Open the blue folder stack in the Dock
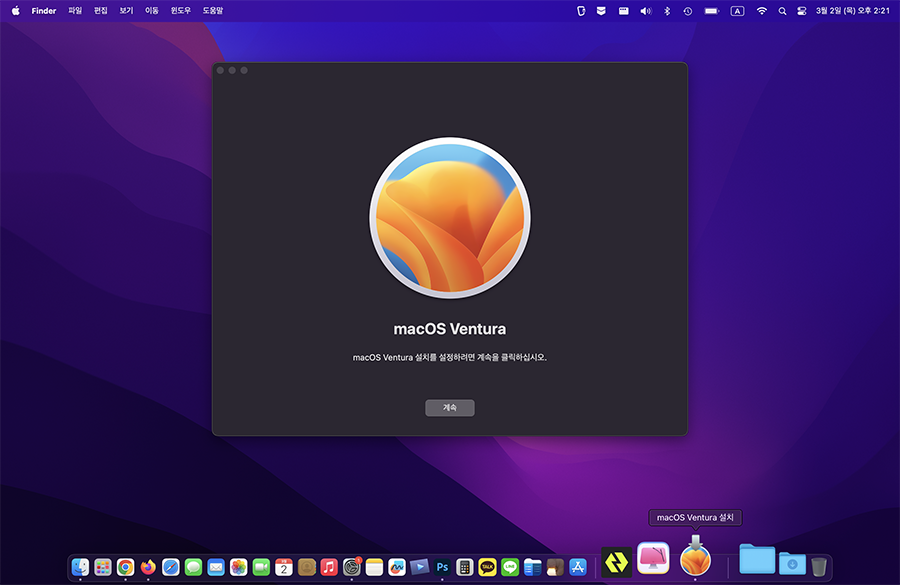The image size is (900, 585). click(757, 559)
